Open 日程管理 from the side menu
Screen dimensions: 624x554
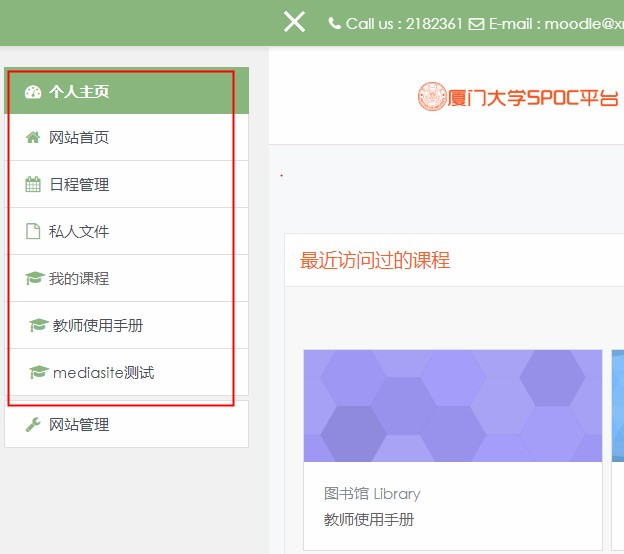pos(79,185)
